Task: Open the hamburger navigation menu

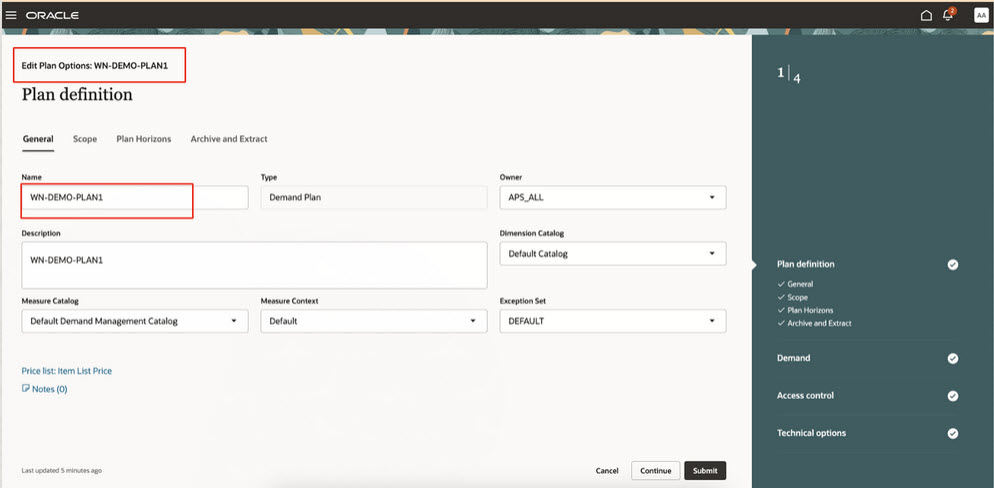Action: [x=11, y=15]
